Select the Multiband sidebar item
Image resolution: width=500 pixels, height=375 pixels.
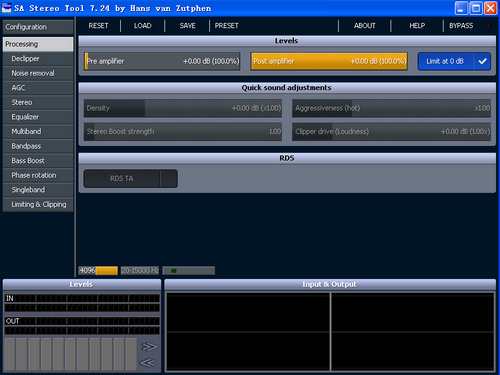point(38,131)
